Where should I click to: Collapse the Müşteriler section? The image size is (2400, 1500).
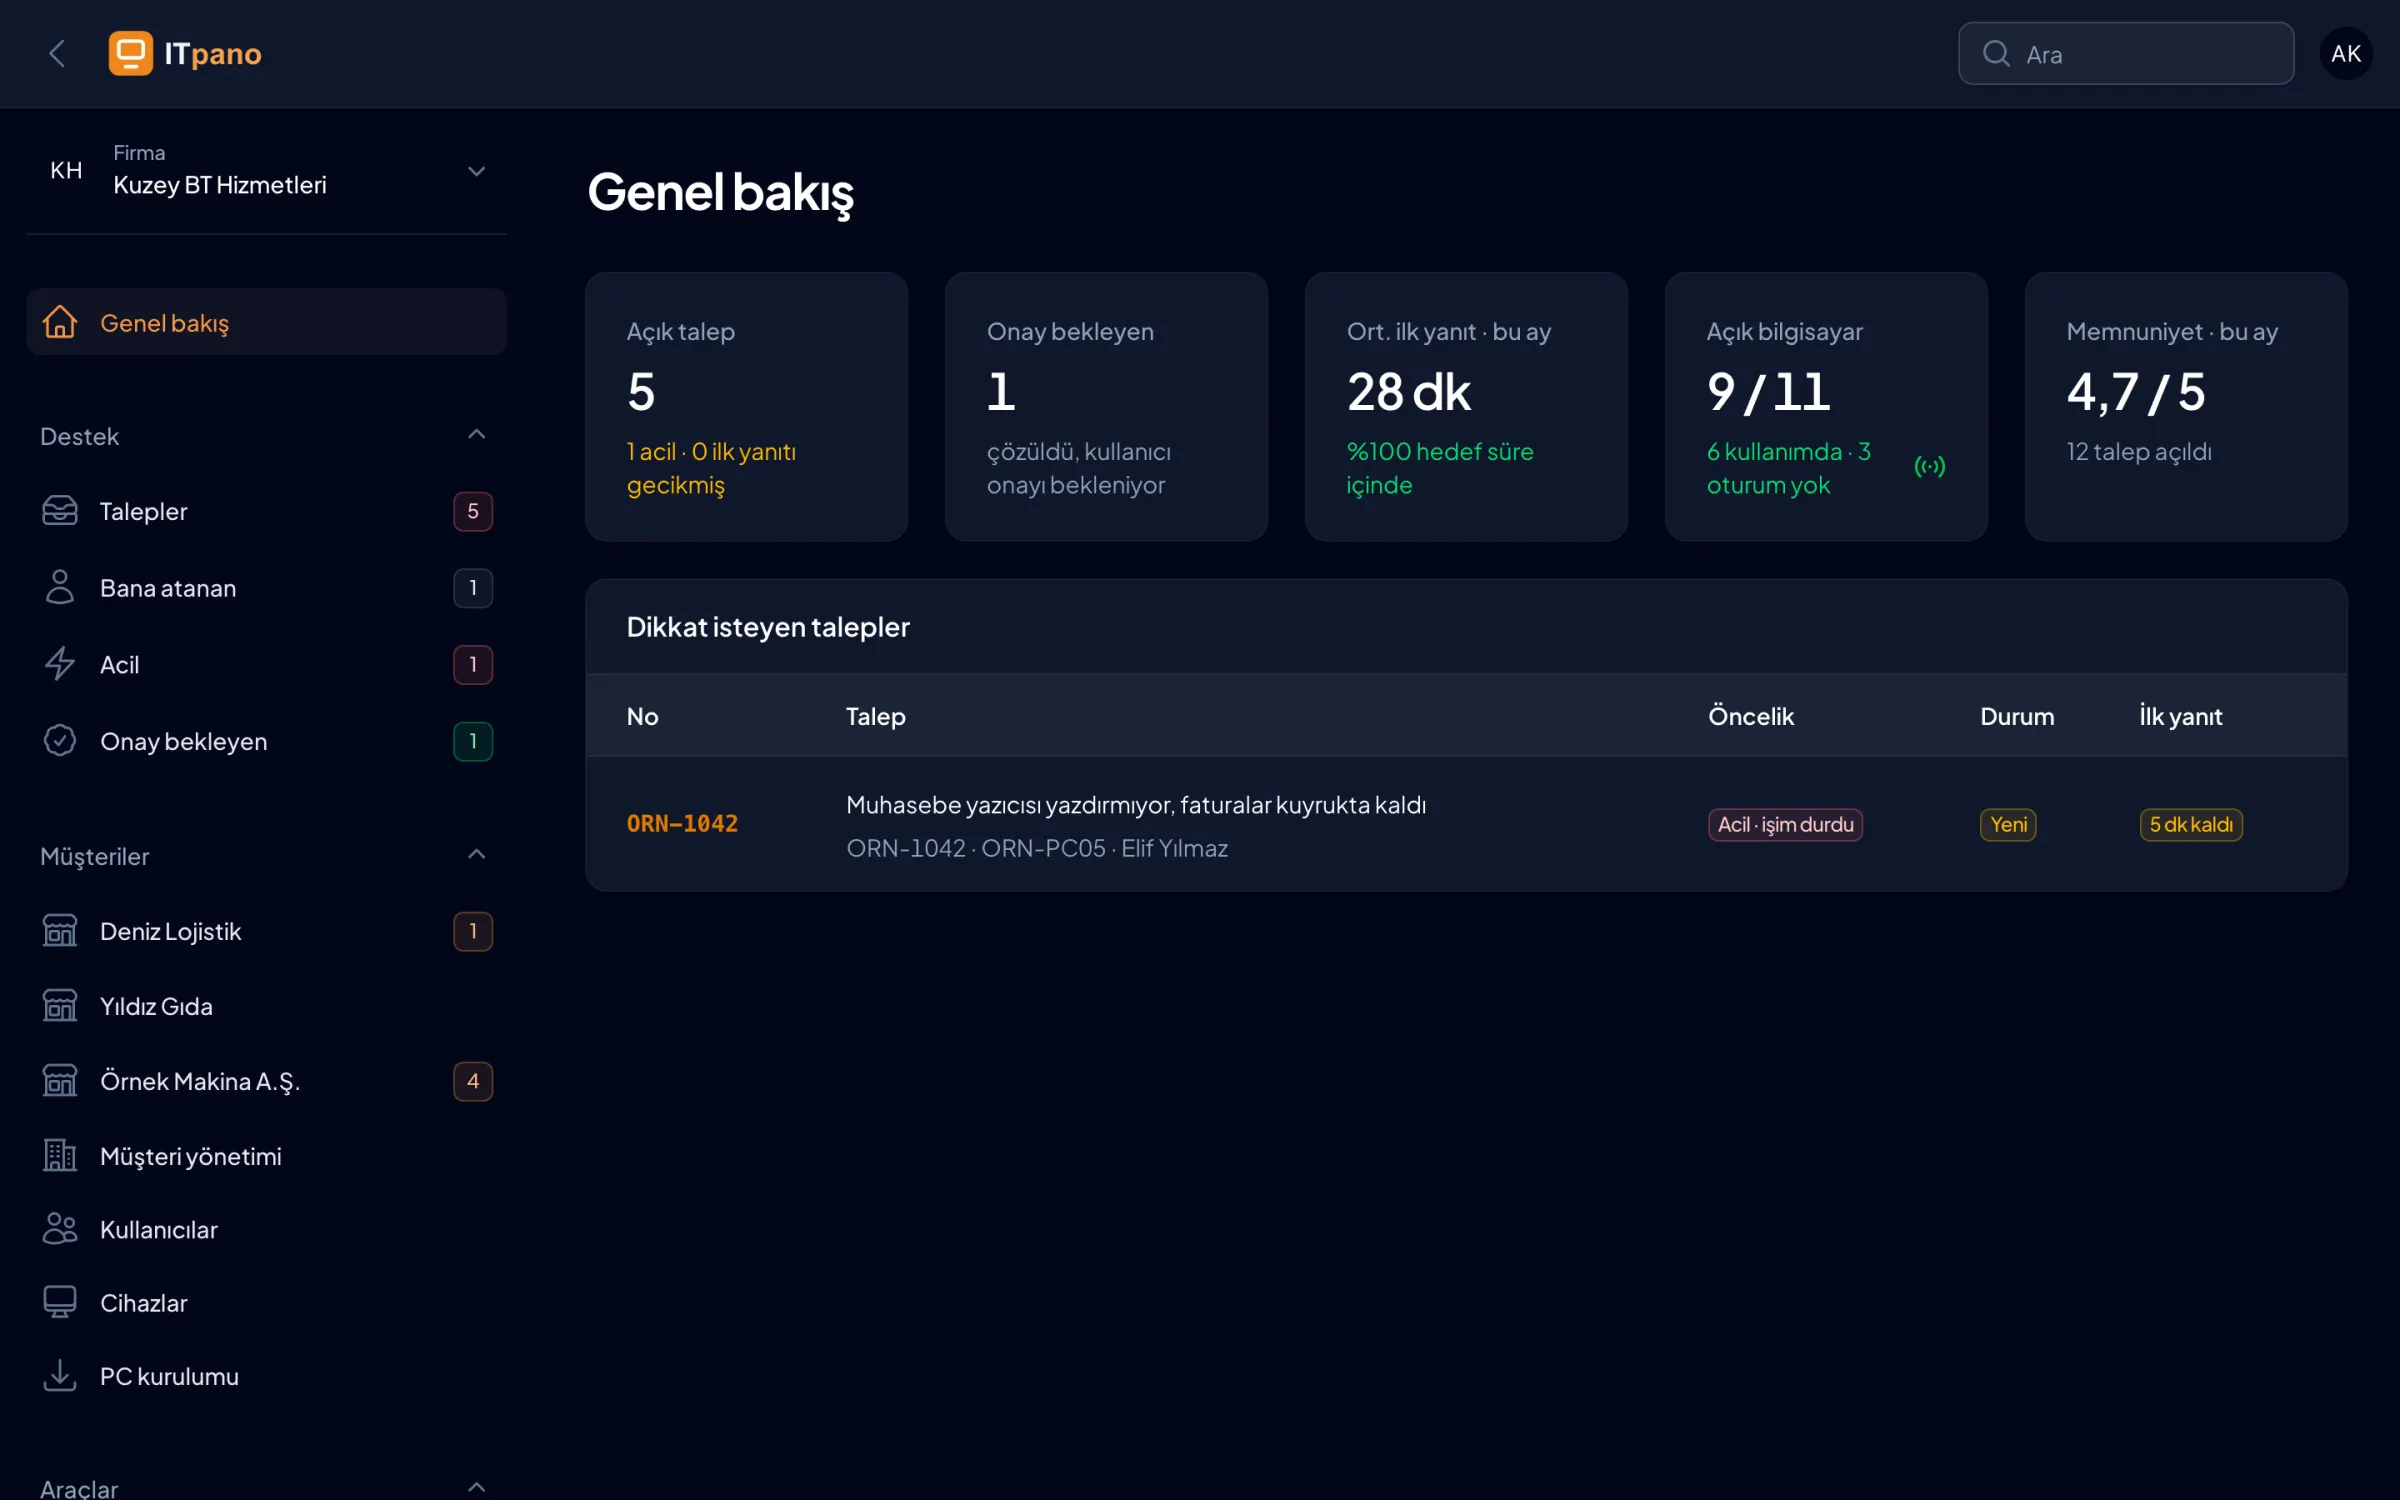coord(477,855)
